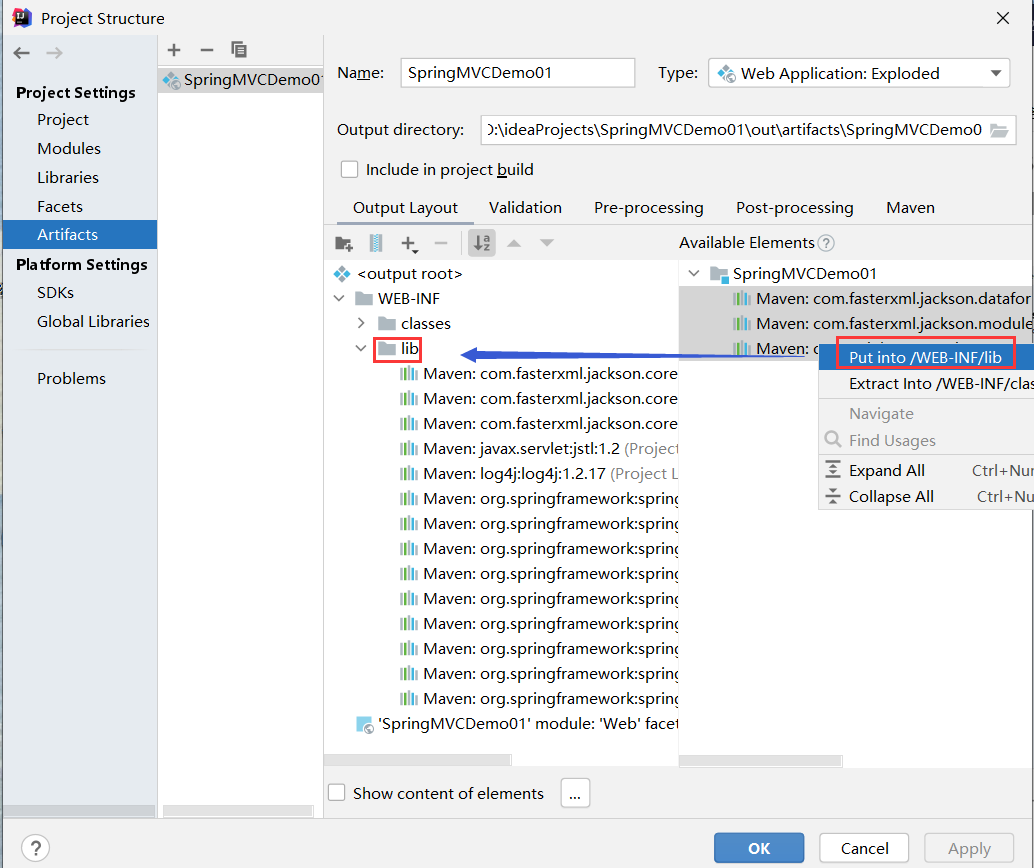Viewport: 1034px width, 868px height.
Task: Open SDKs under Platform Settings
Action: coord(55,292)
